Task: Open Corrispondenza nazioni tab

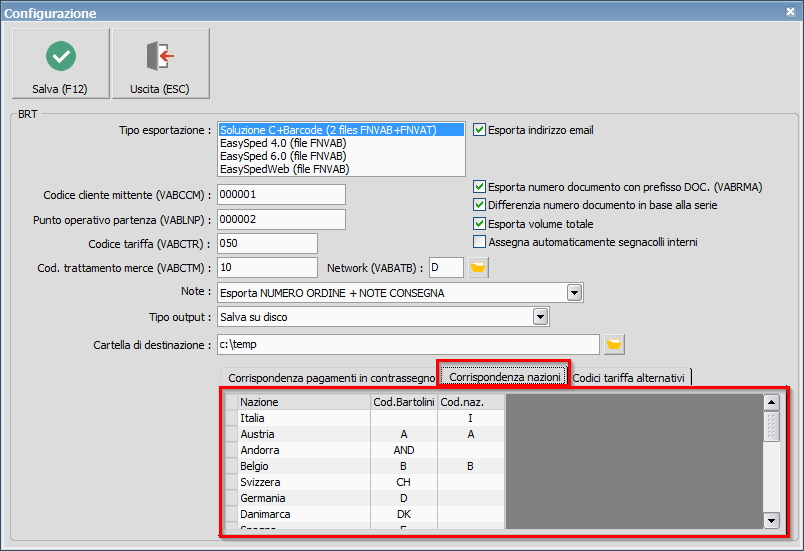Action: click(505, 377)
